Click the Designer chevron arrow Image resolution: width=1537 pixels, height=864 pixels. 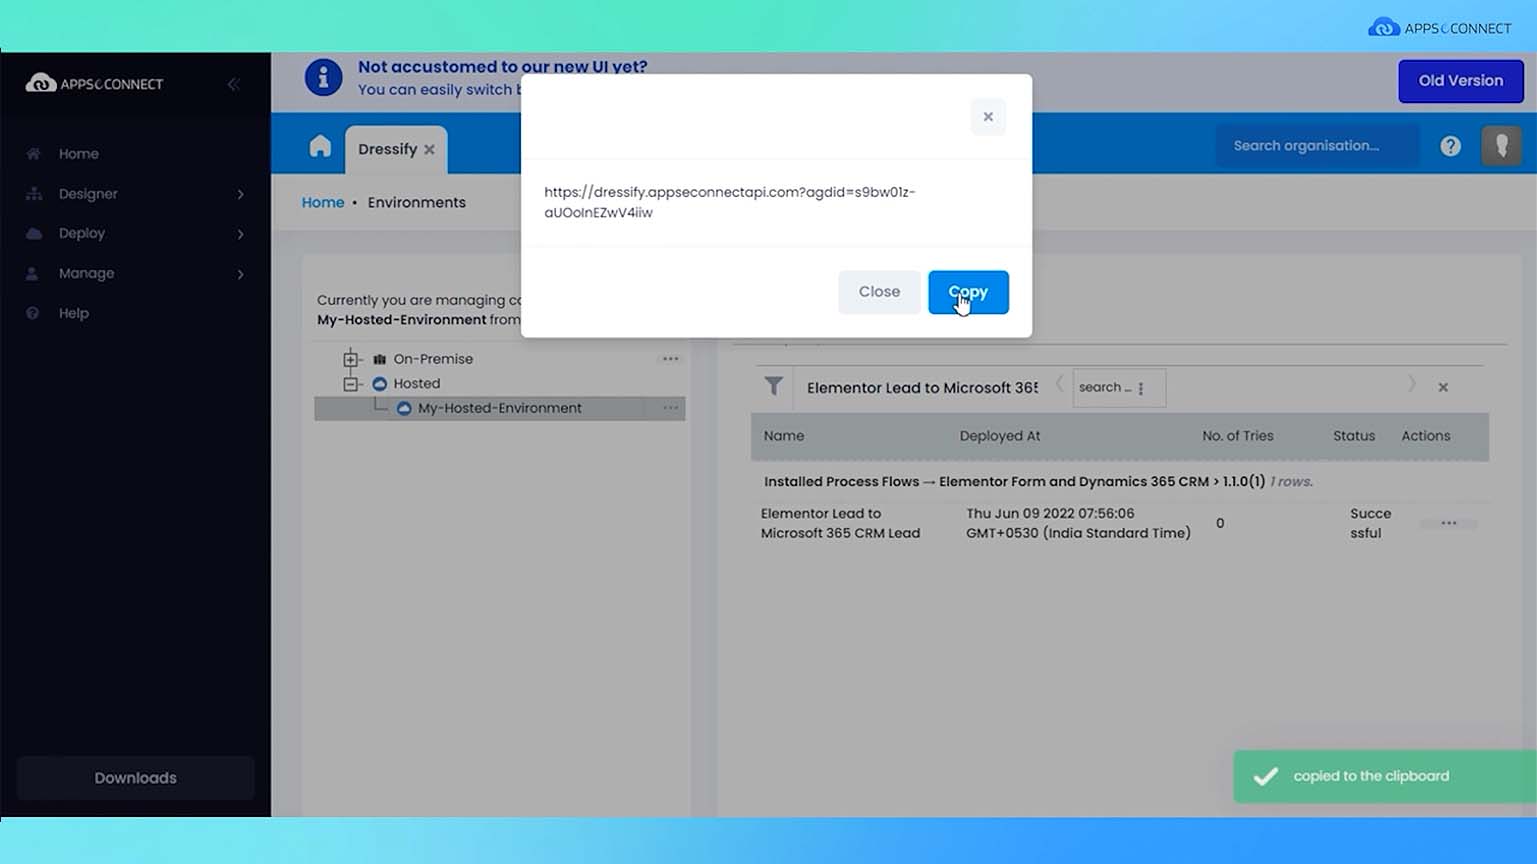pyautogui.click(x=240, y=194)
